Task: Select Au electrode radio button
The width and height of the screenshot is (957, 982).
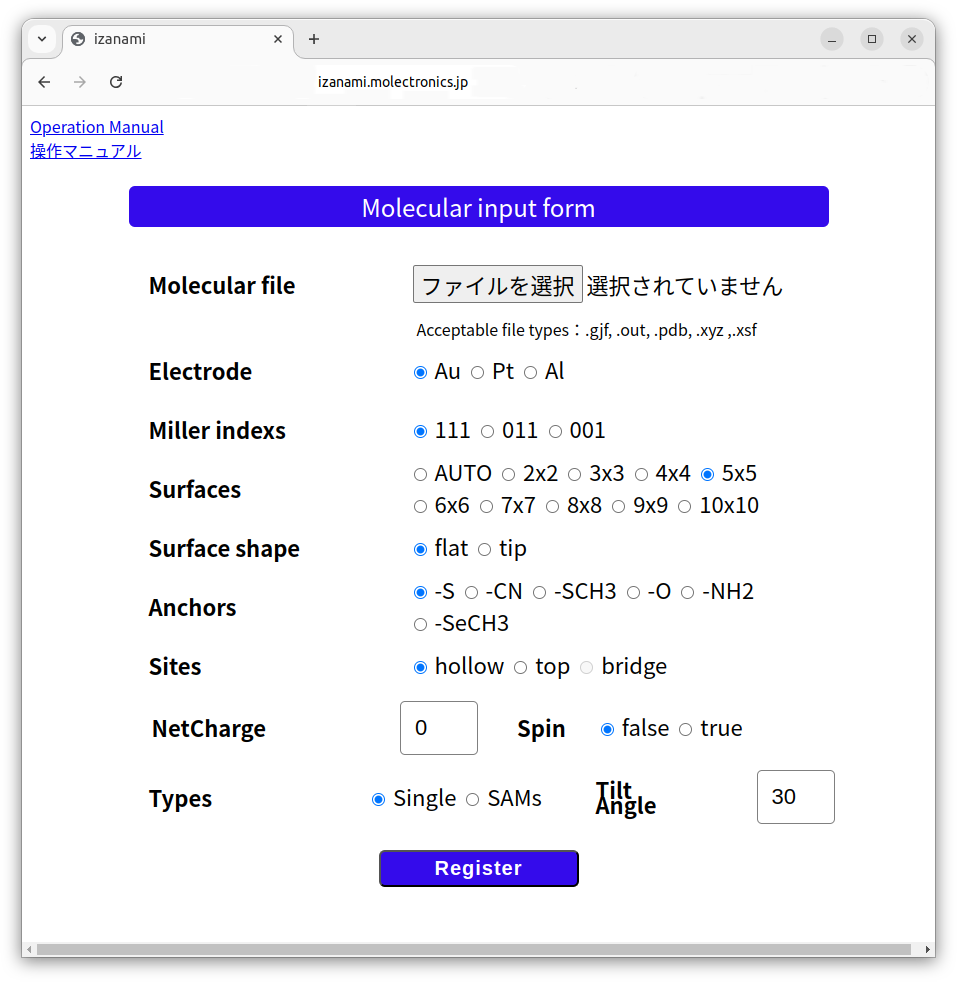Action: (420, 373)
